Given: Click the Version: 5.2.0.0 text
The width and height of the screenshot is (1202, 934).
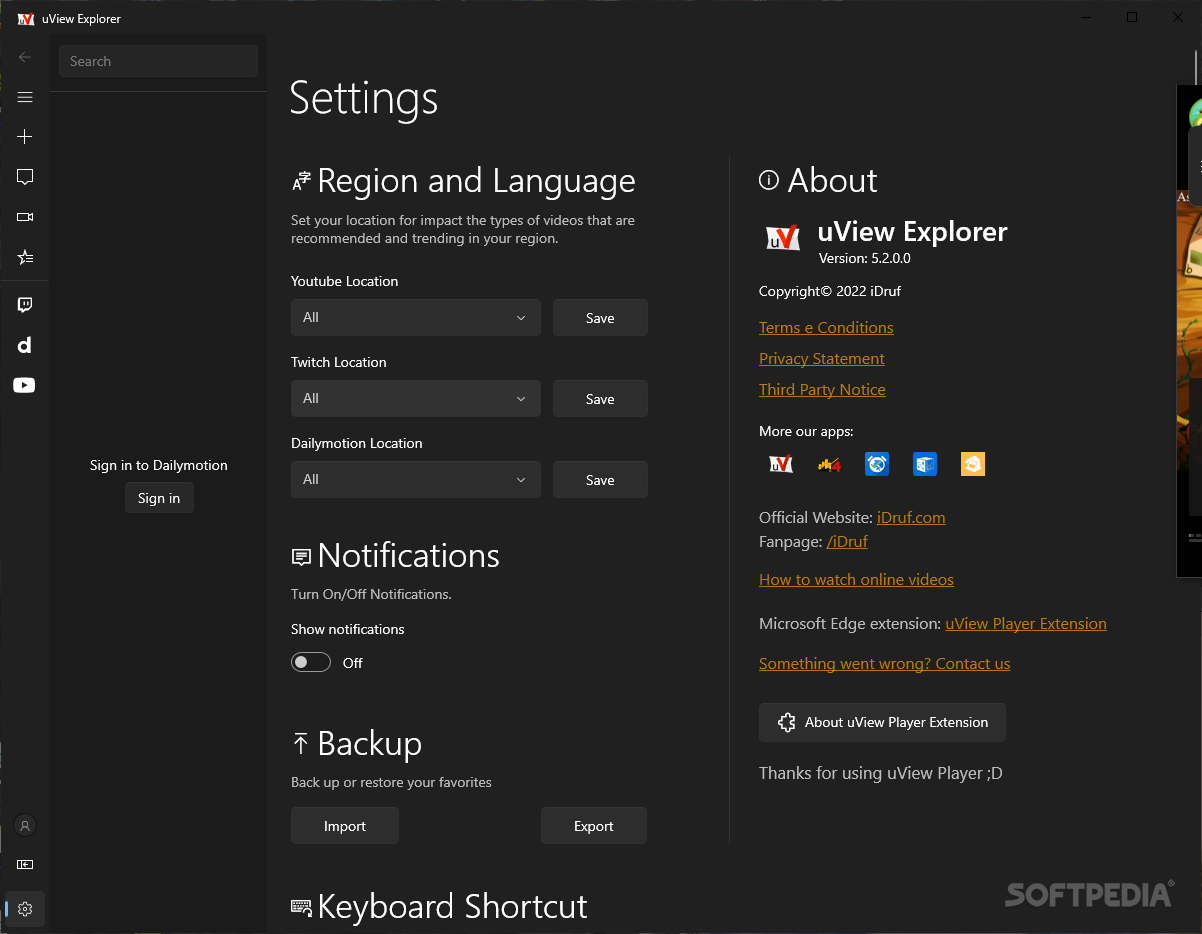Looking at the screenshot, I should click(865, 258).
